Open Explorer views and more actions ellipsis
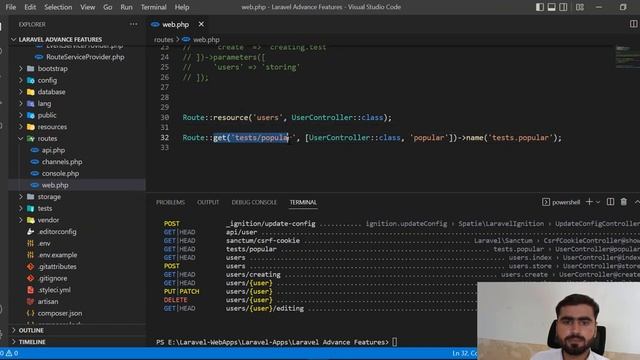Viewport: 640px width, 360px height. click(x=133, y=24)
